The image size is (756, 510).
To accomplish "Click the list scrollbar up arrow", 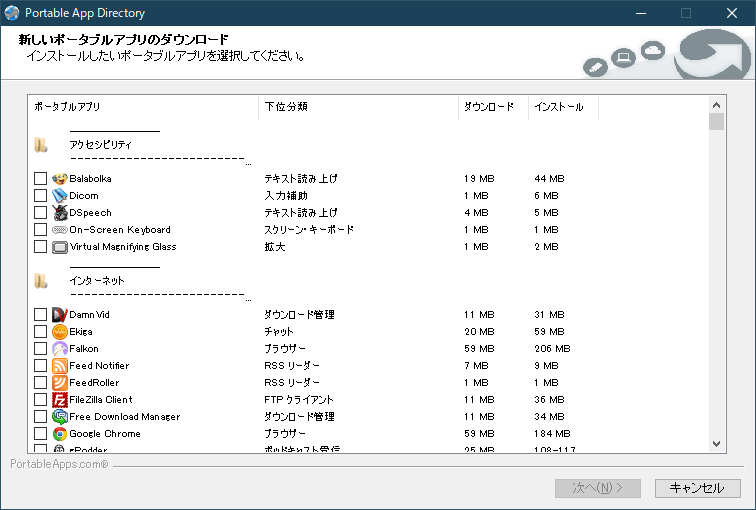I will (x=716, y=105).
